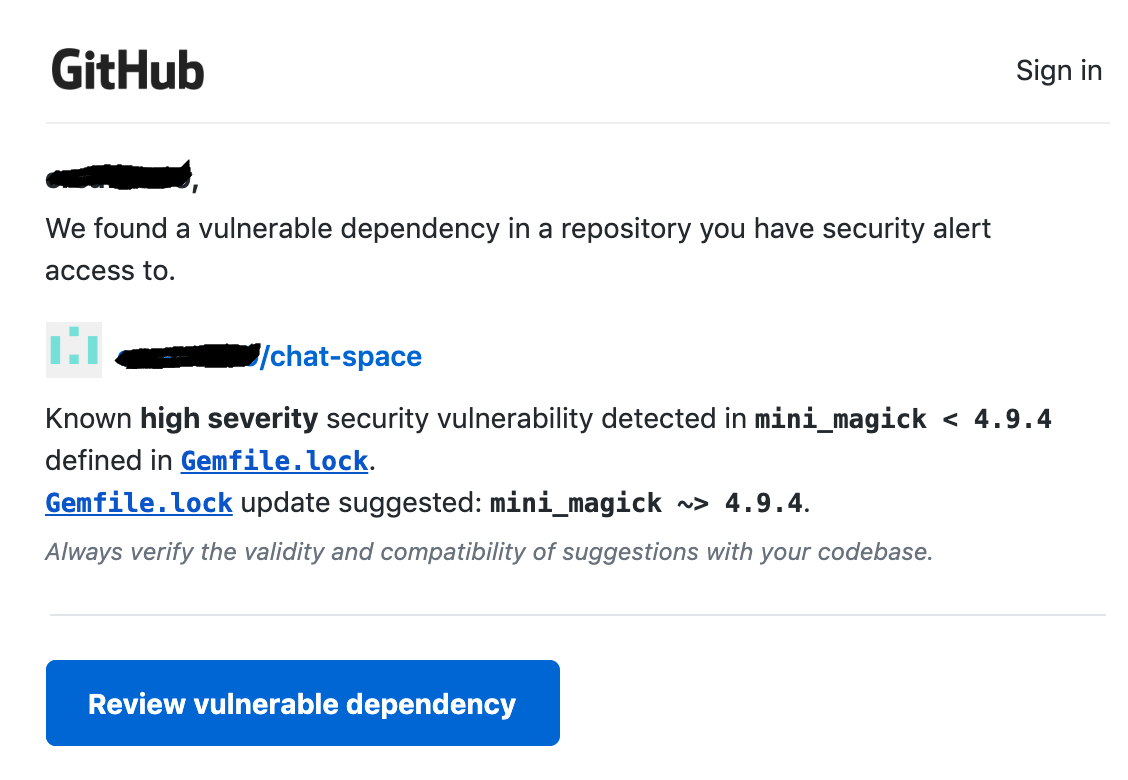Click the "update suggested:" text
The width and height of the screenshot is (1128, 780).
pos(361,502)
